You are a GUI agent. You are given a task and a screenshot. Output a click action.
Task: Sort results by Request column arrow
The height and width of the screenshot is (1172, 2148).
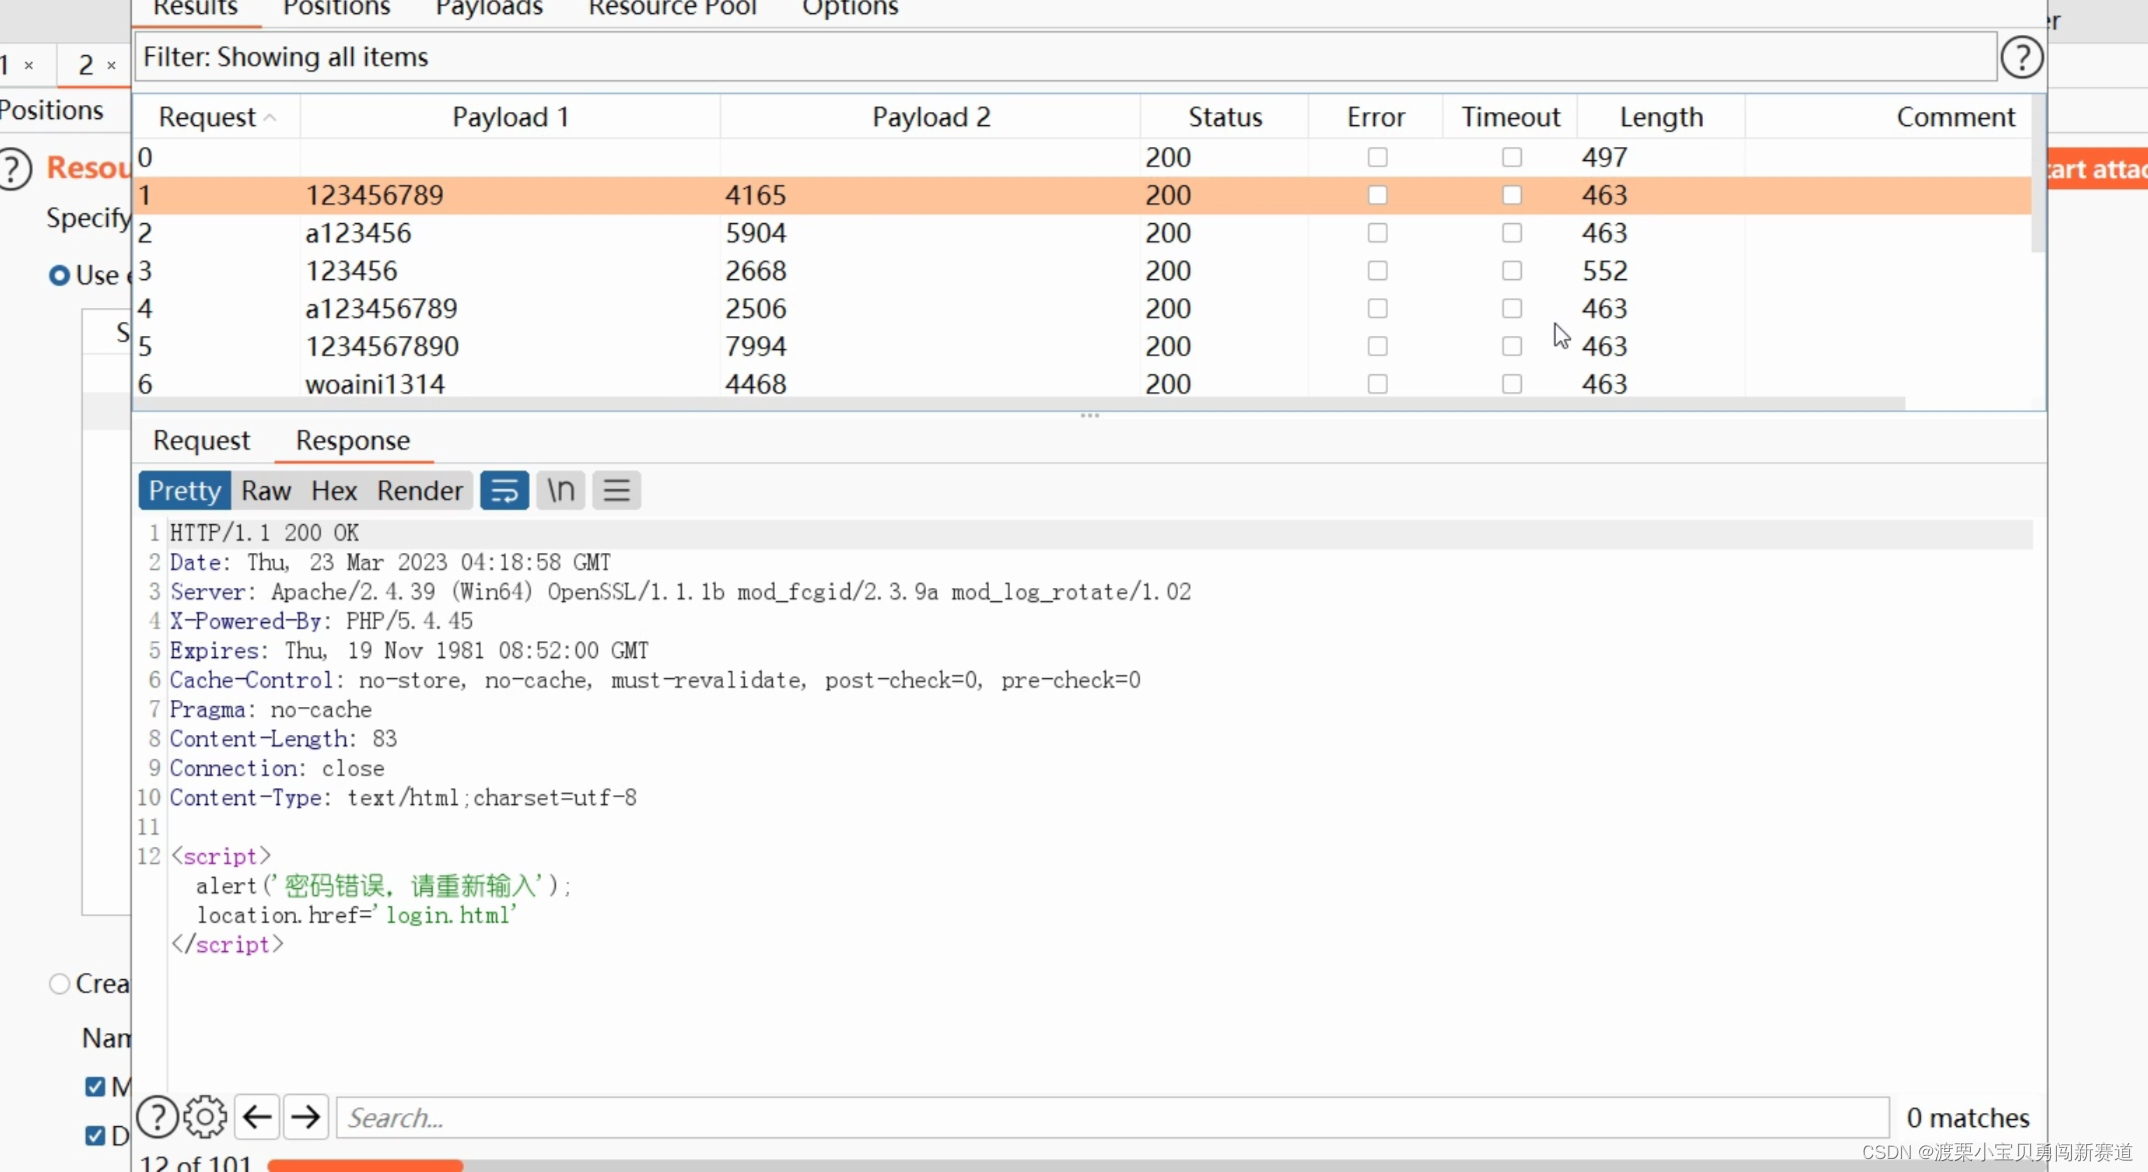pos(269,118)
